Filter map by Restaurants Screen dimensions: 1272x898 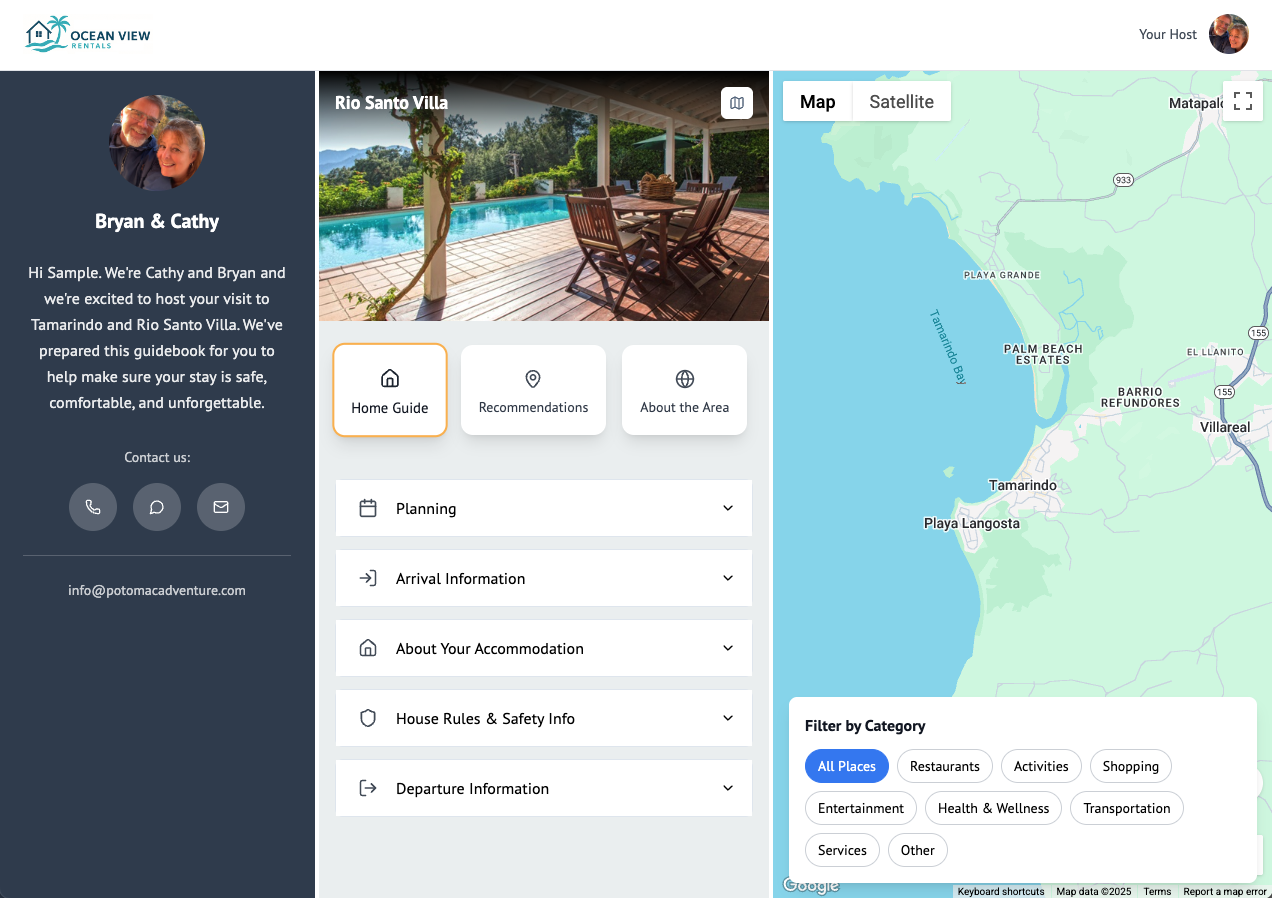pyautogui.click(x=945, y=766)
